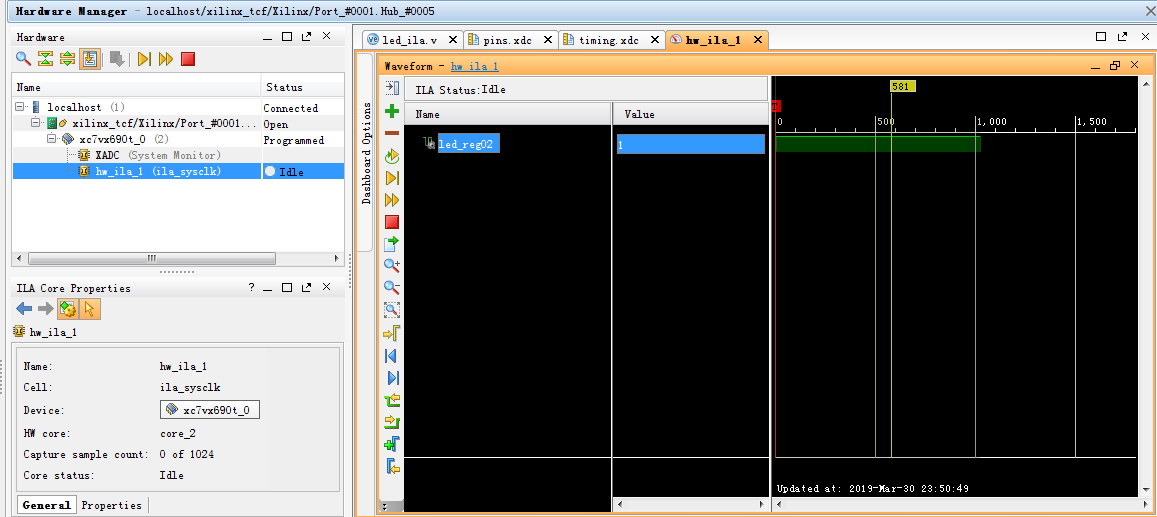Run trigger immediate from the Hardware panel toolbar

pos(166,59)
